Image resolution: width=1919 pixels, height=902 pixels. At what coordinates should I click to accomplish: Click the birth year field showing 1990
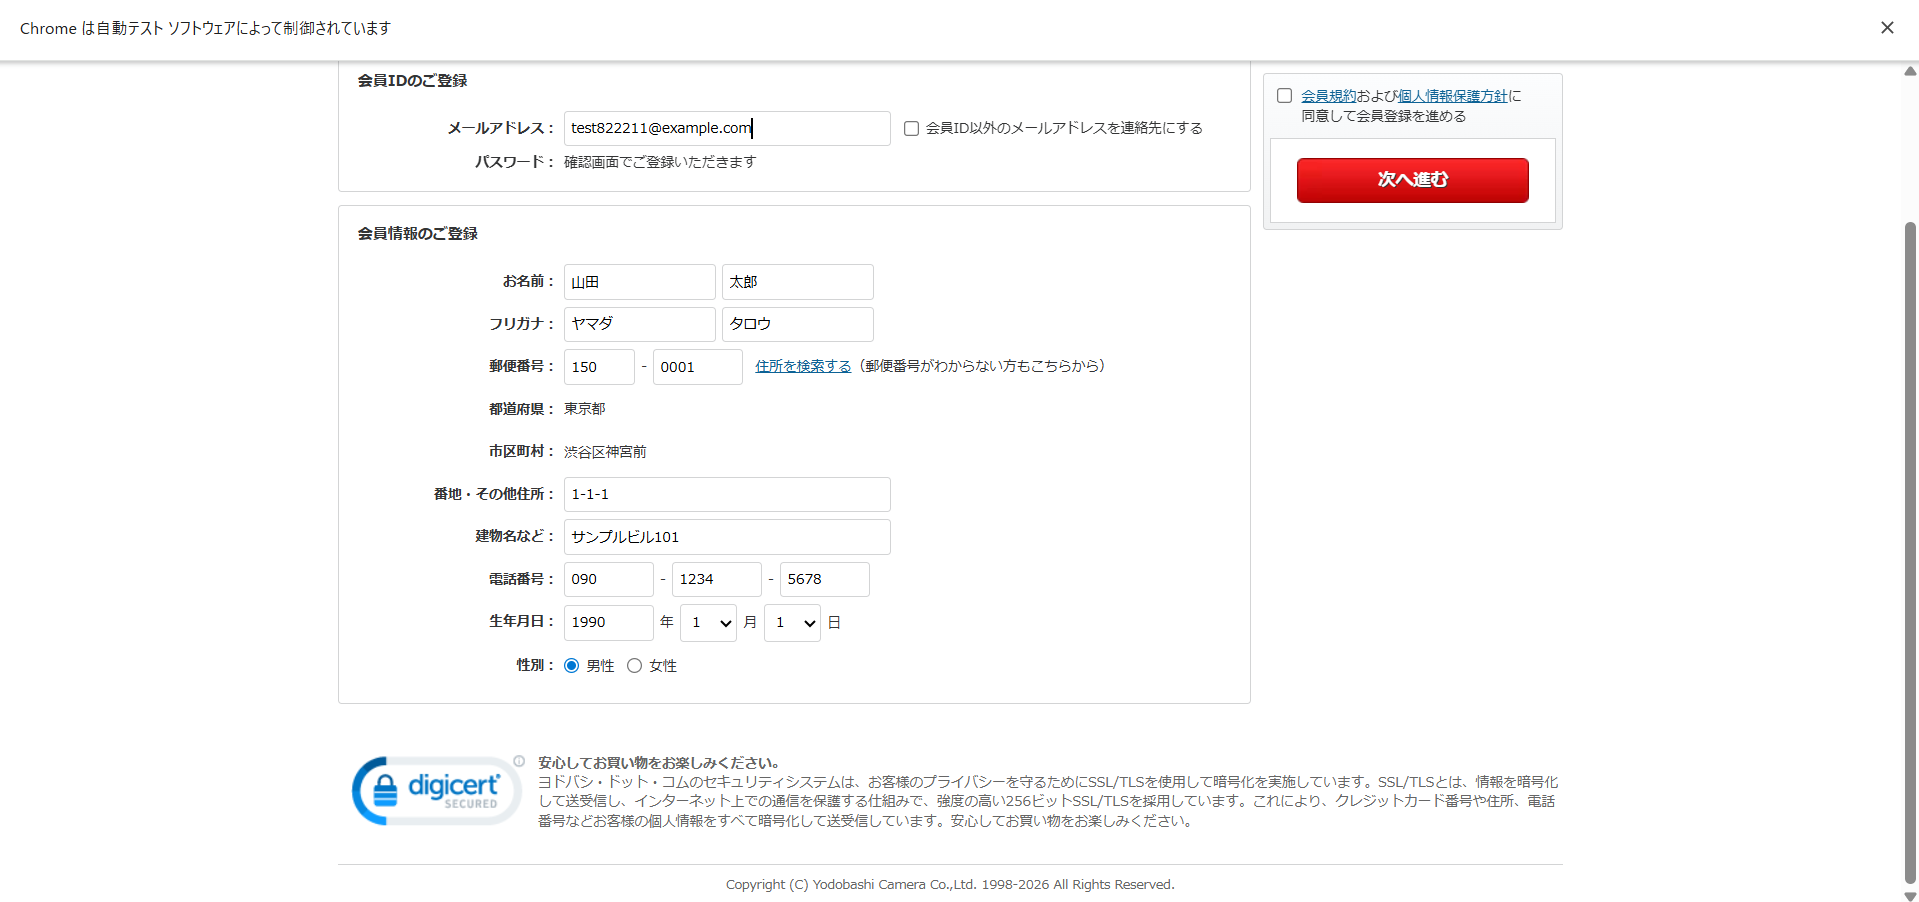pos(608,623)
